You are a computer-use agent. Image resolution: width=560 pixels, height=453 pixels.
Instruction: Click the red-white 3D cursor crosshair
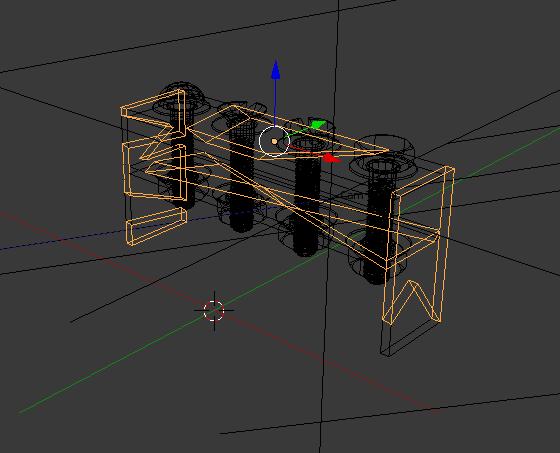214,310
